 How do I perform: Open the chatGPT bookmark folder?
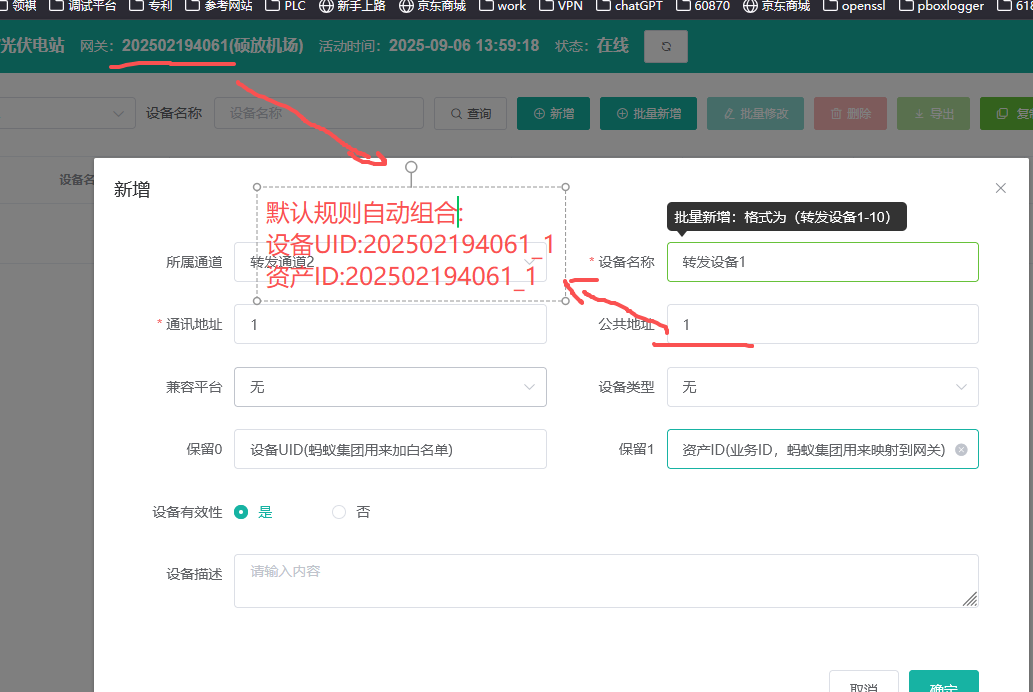[630, 6]
